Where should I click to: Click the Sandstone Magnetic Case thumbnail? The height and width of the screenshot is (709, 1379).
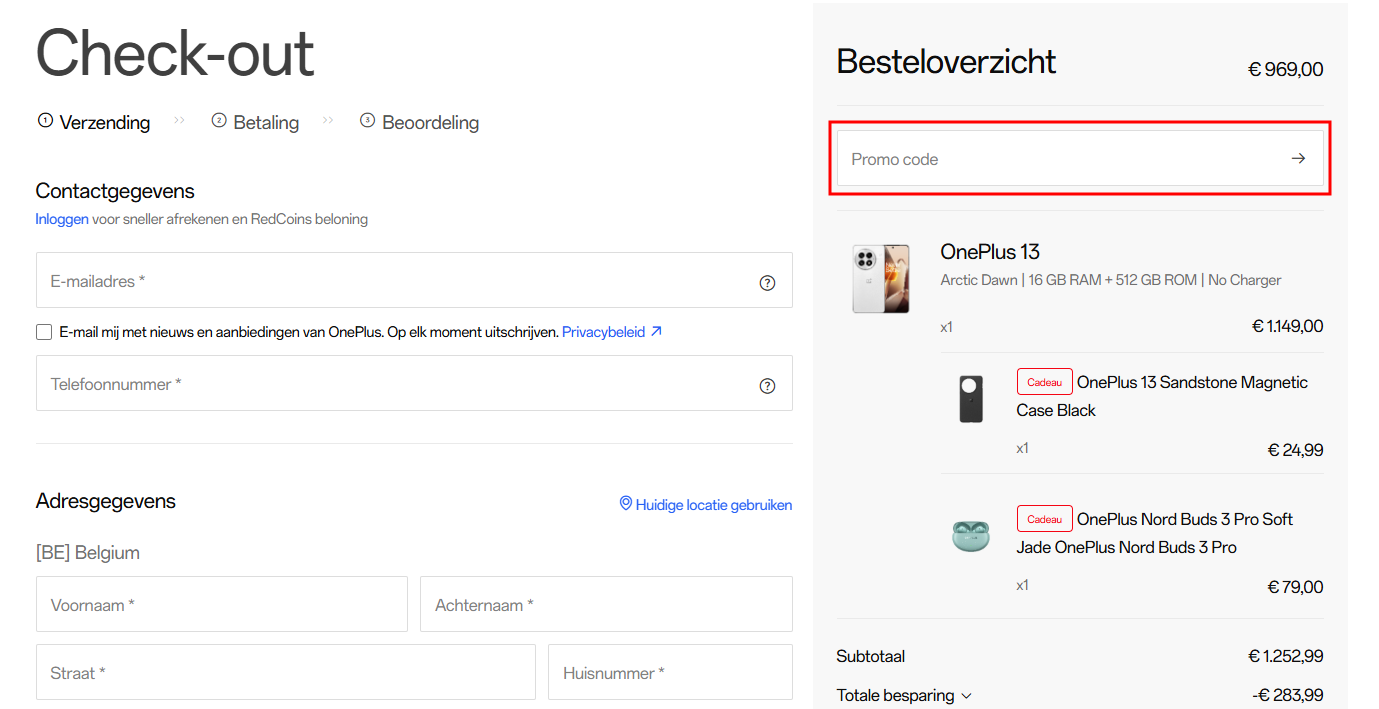pos(971,399)
